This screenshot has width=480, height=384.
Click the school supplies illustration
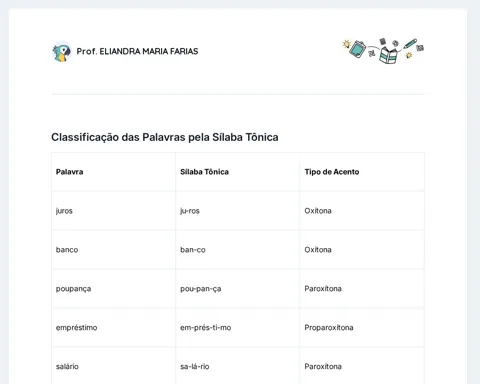click(383, 51)
